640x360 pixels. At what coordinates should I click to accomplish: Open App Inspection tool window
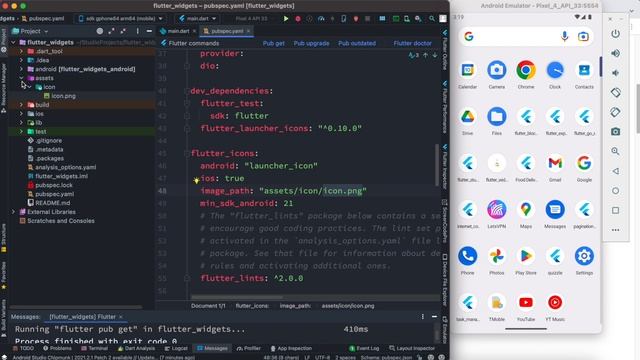(291, 348)
